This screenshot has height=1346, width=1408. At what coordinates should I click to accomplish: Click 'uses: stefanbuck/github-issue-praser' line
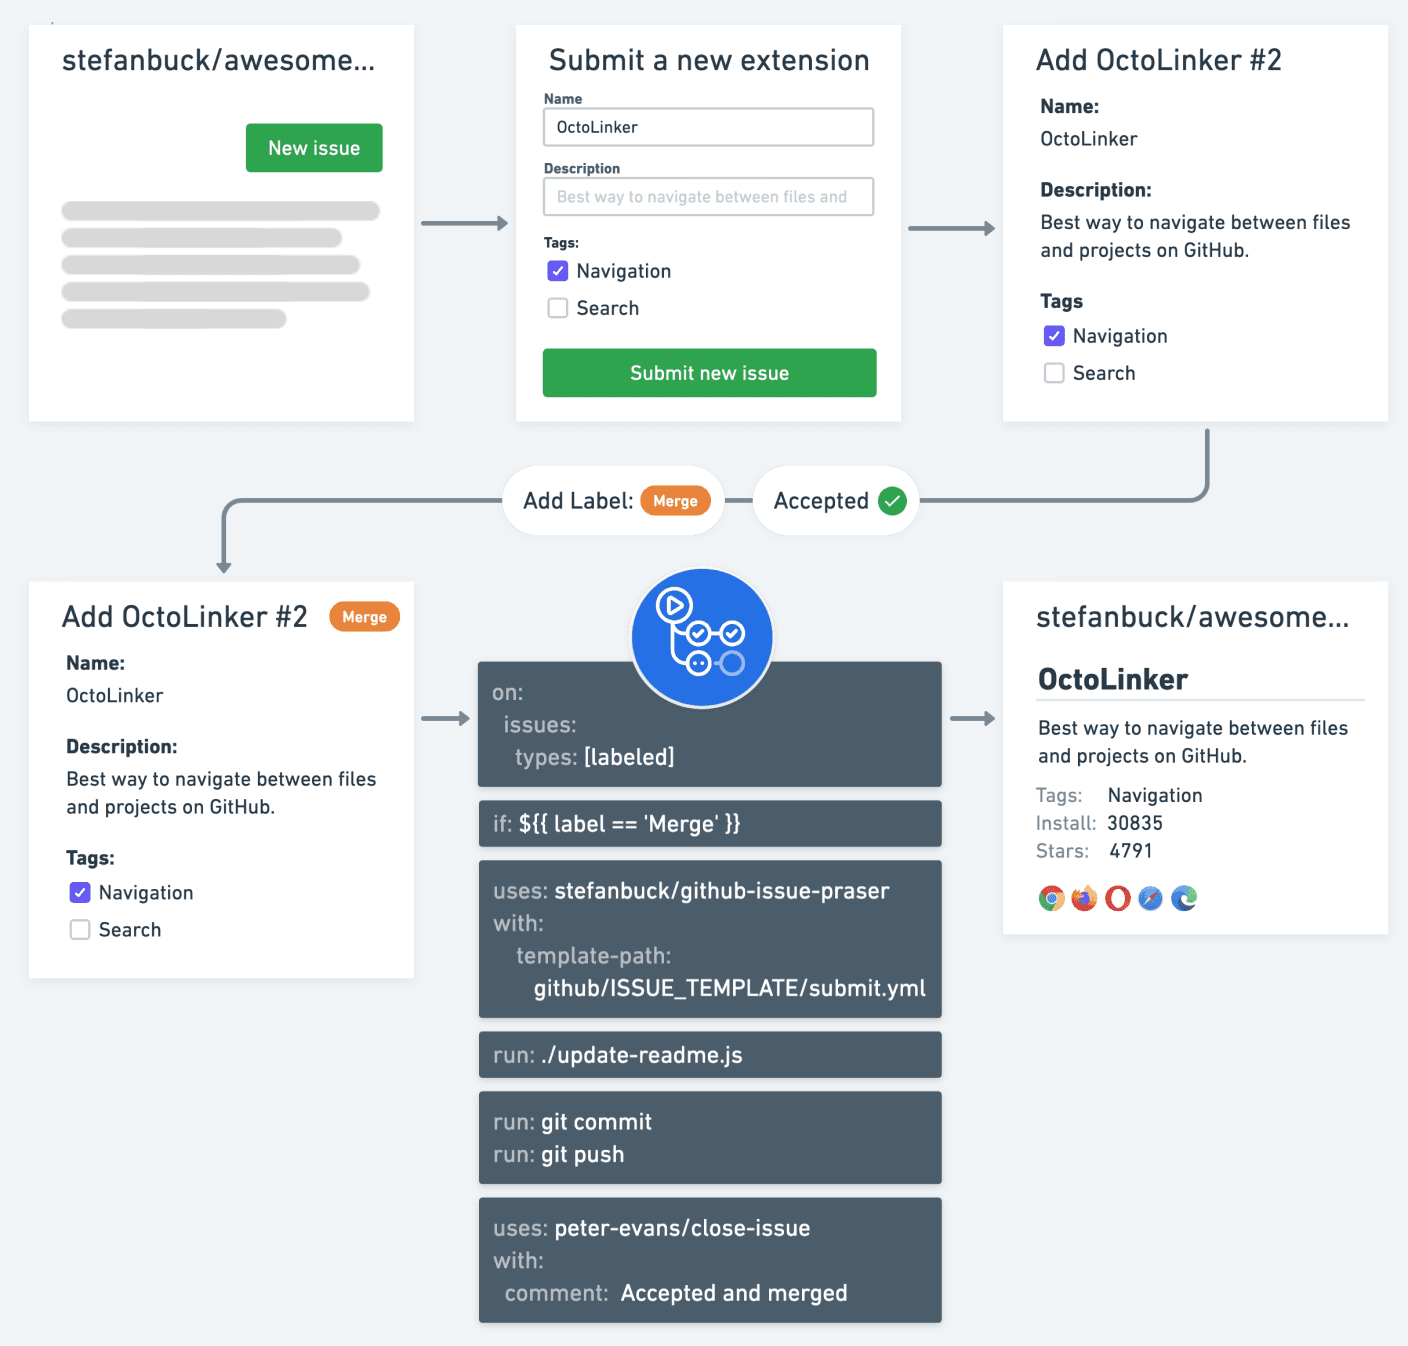point(691,891)
